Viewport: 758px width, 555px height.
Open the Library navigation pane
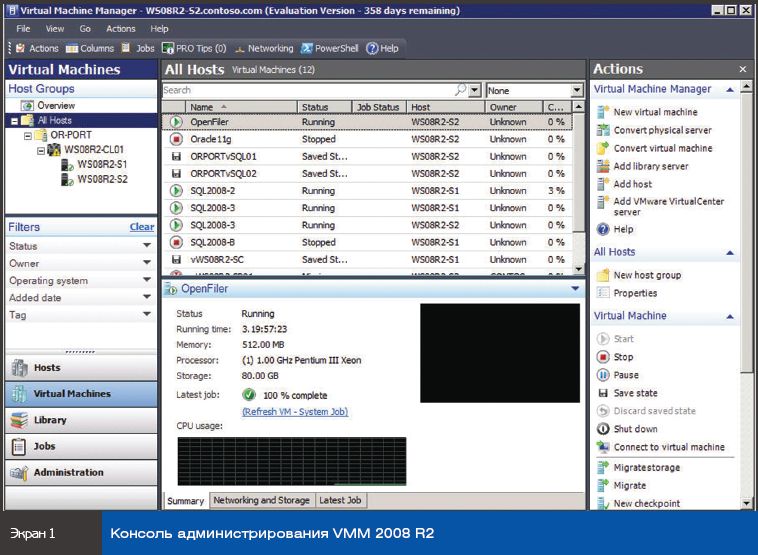[x=50, y=420]
